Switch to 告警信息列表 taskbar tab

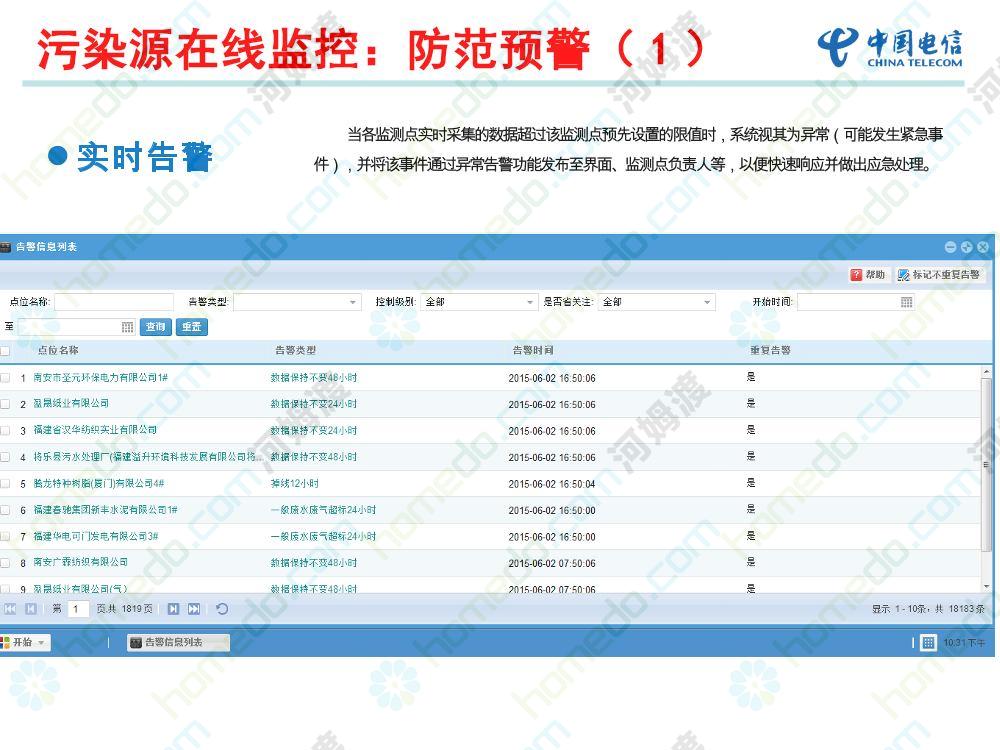point(178,642)
